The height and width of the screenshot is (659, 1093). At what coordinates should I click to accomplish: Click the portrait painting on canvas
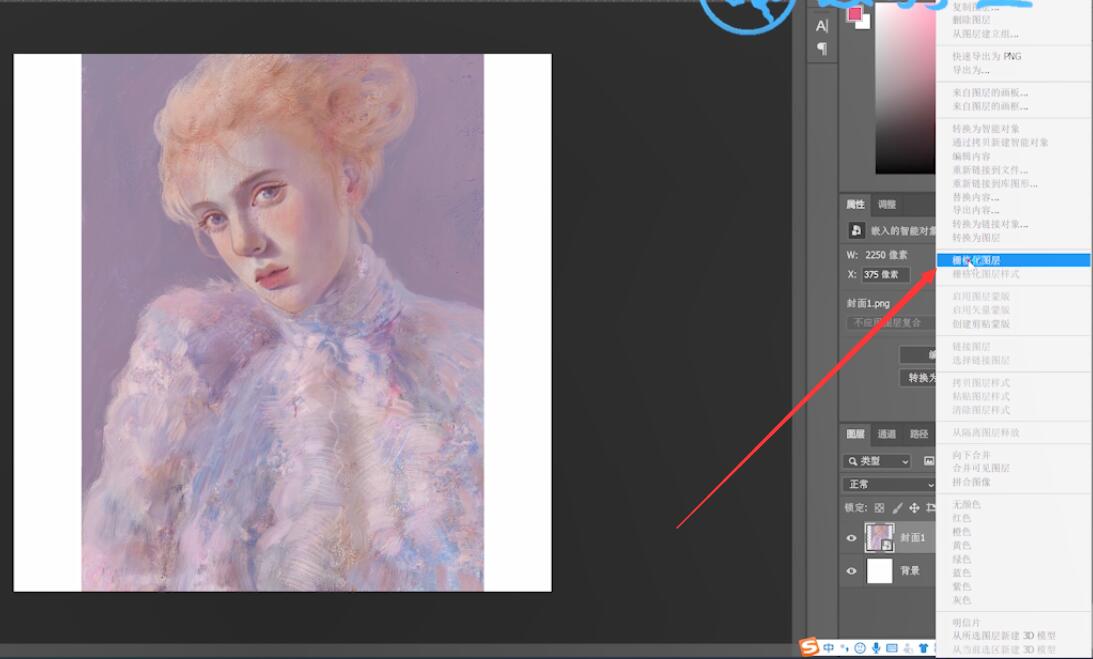(x=282, y=323)
